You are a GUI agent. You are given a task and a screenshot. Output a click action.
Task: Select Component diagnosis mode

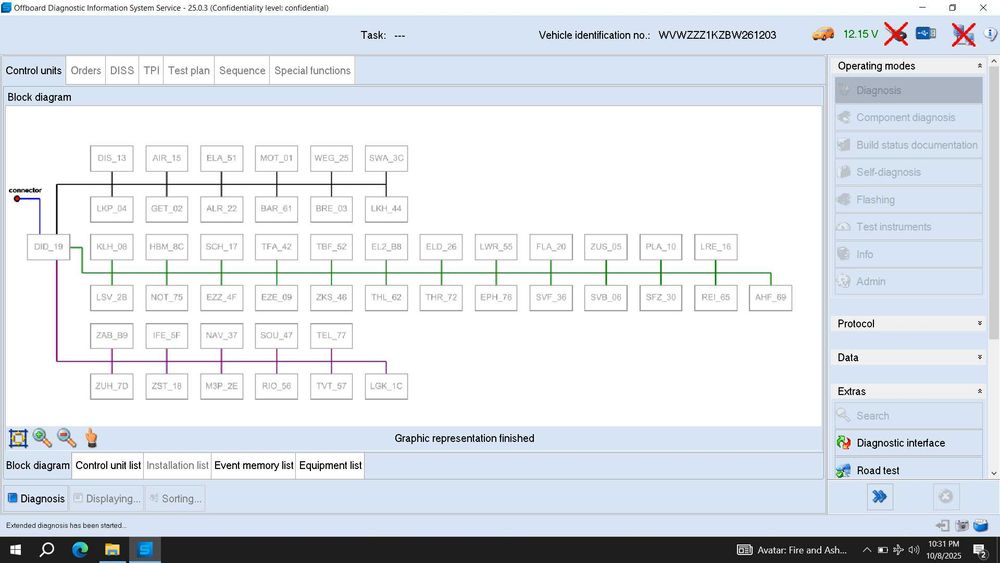tap(908, 117)
